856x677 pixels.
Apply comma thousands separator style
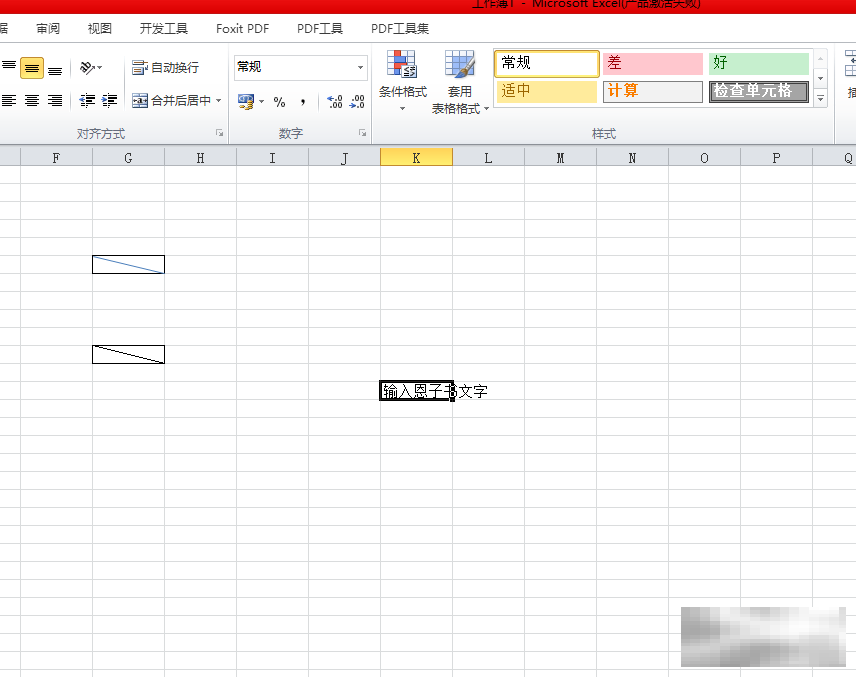[302, 102]
